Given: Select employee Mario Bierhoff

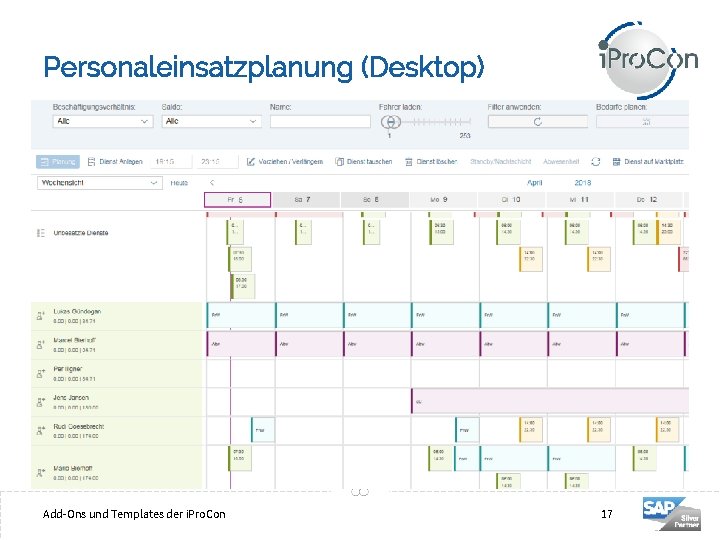Looking at the screenshot, I should point(73,468).
